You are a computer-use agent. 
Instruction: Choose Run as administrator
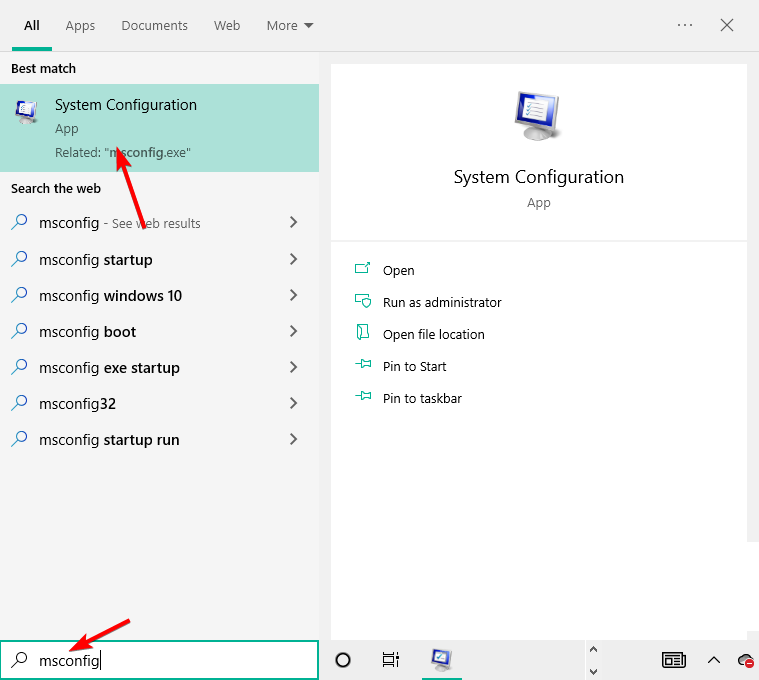pos(442,302)
